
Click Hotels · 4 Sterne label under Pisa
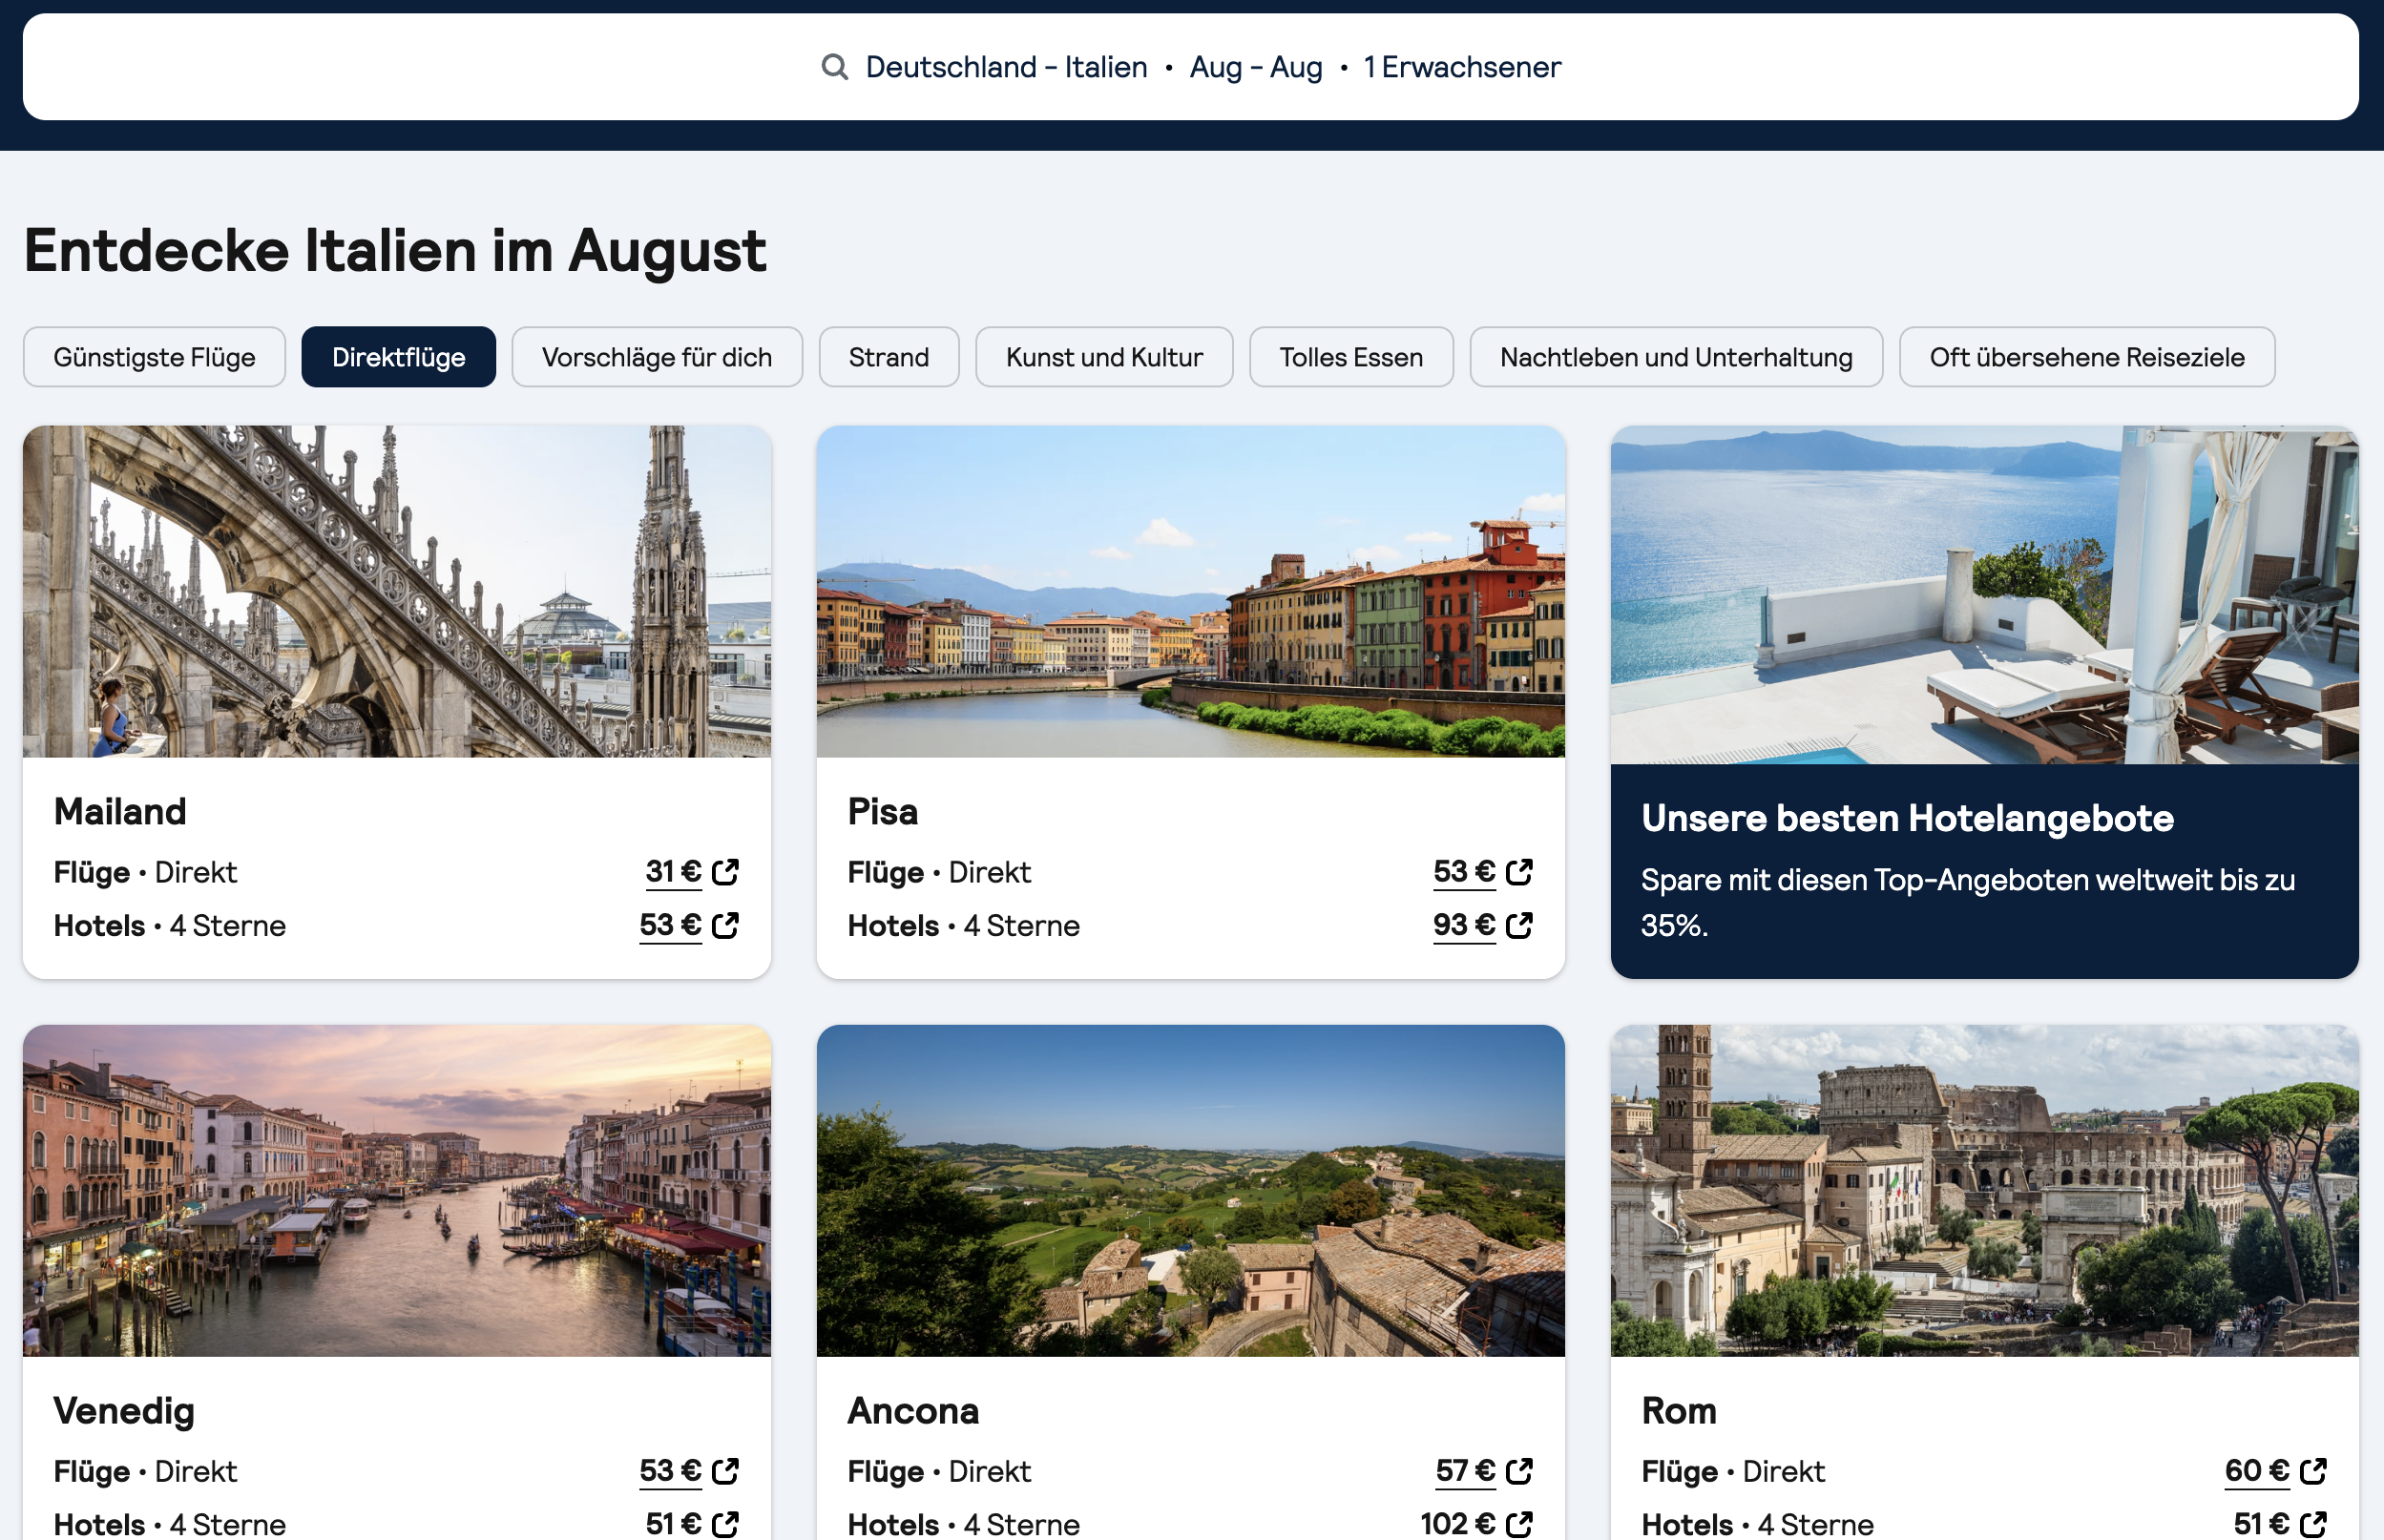pyautogui.click(x=964, y=926)
